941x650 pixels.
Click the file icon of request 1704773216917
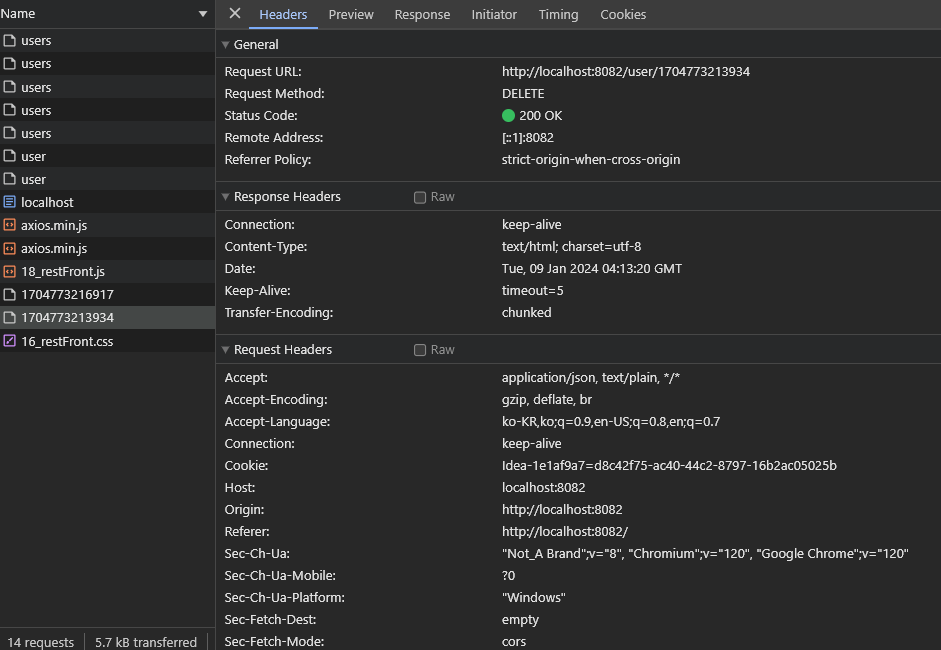click(9, 295)
